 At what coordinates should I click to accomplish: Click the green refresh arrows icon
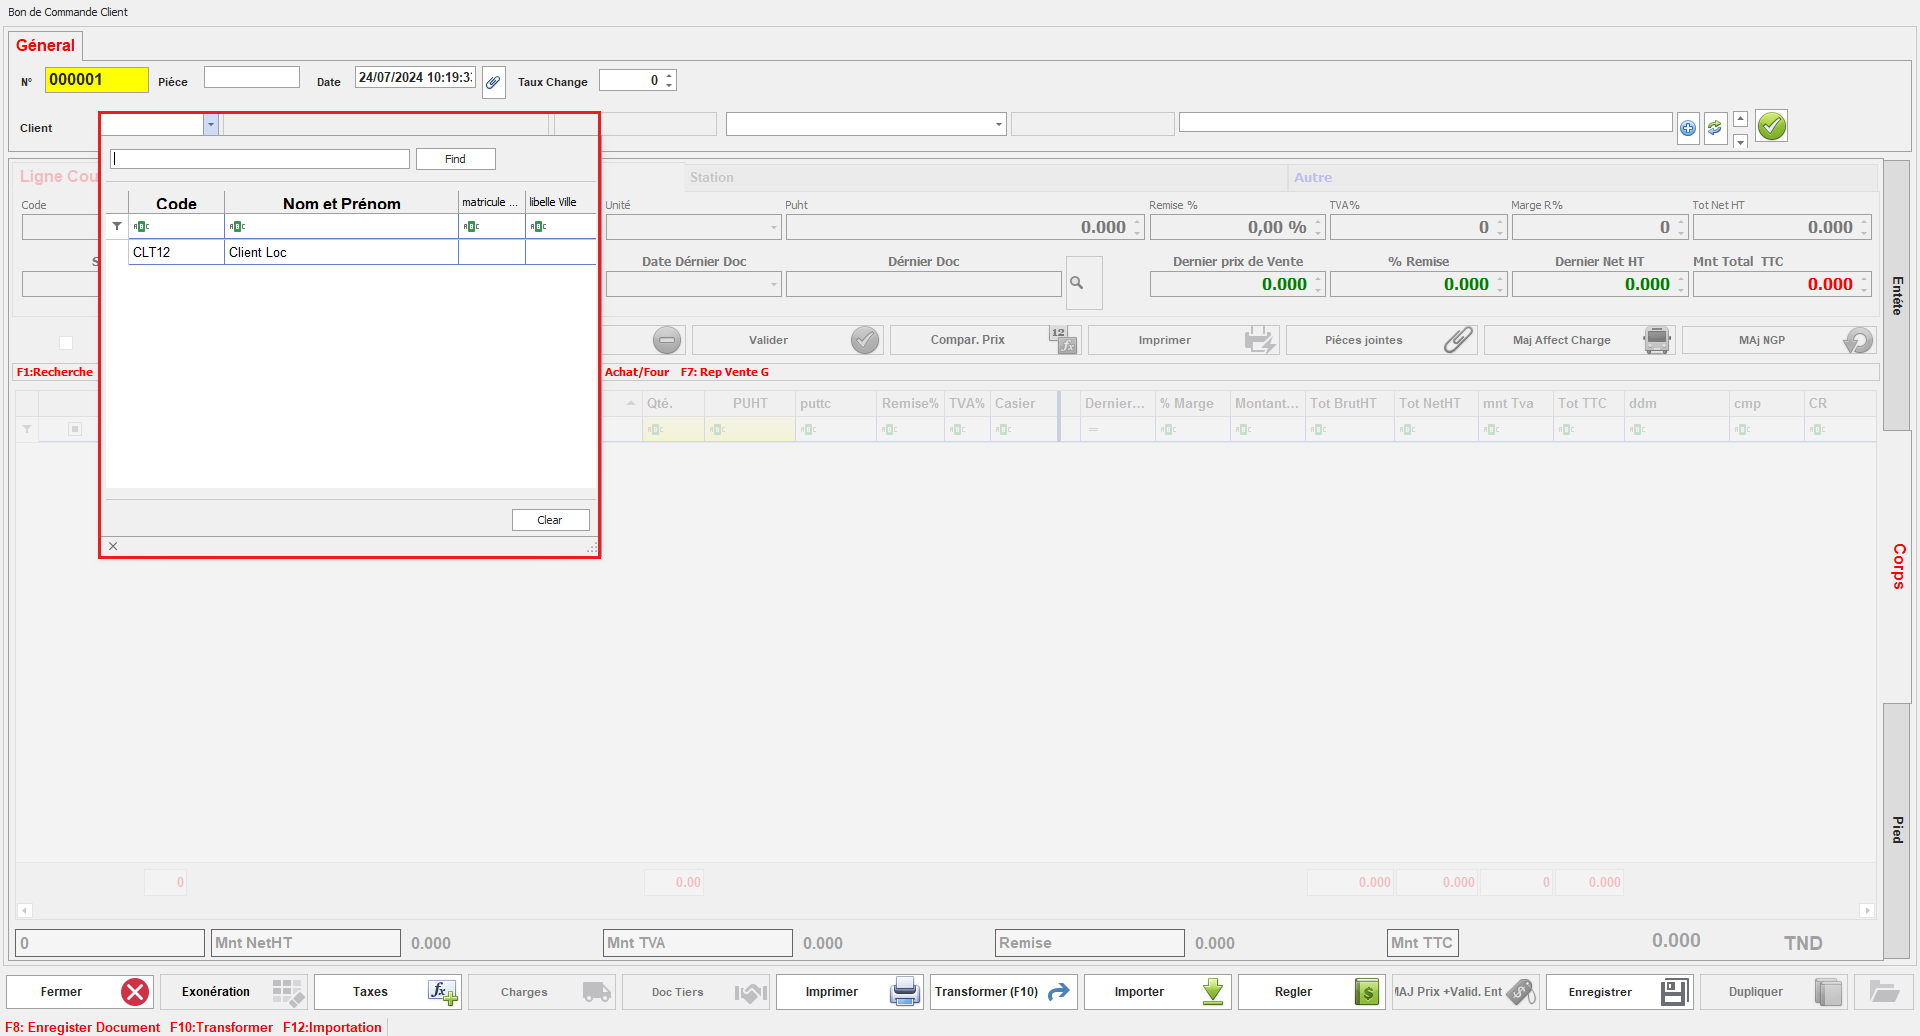(1715, 128)
